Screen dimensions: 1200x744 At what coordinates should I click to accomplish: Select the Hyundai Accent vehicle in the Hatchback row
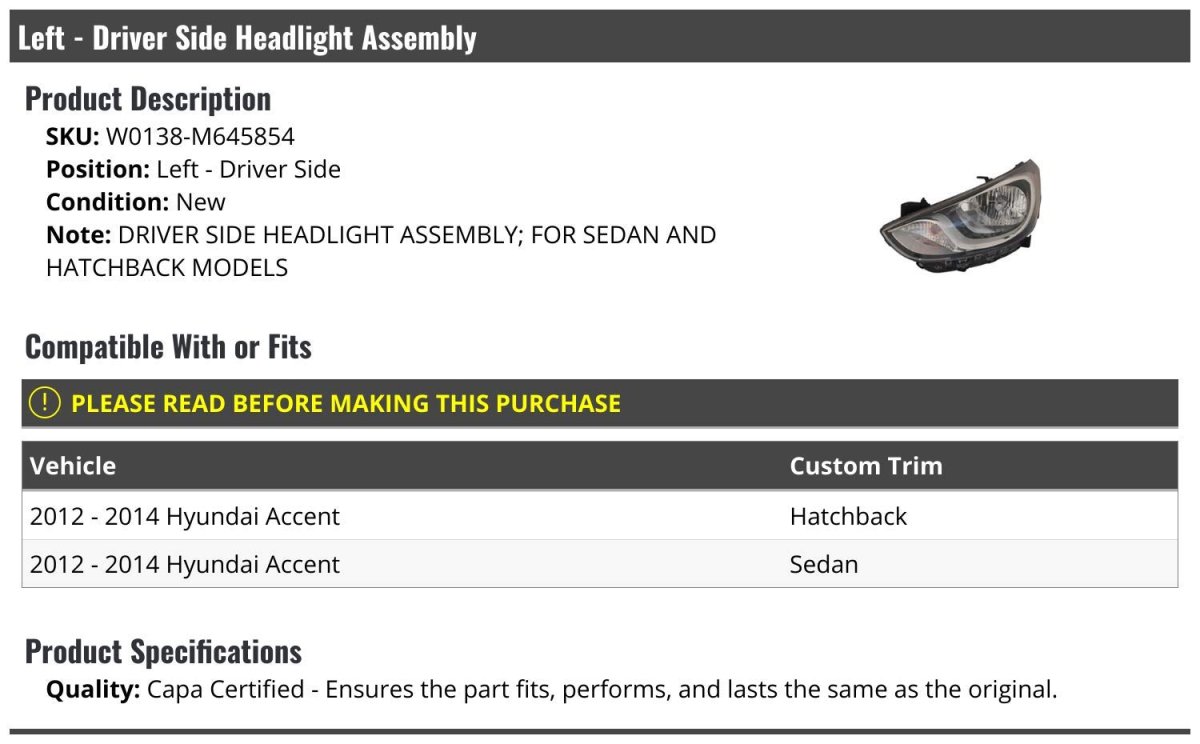pos(185,516)
